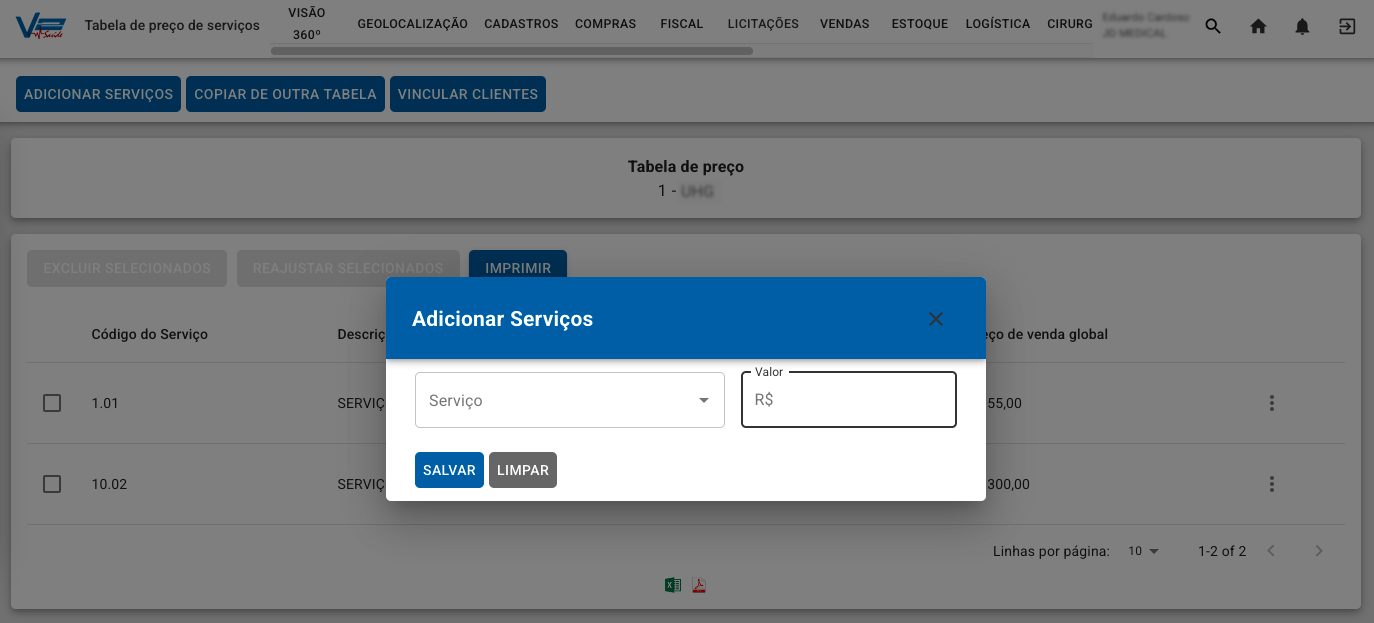Screen dimensions: 1374x623
Task: Open the Logística menu
Action: click(x=998, y=24)
